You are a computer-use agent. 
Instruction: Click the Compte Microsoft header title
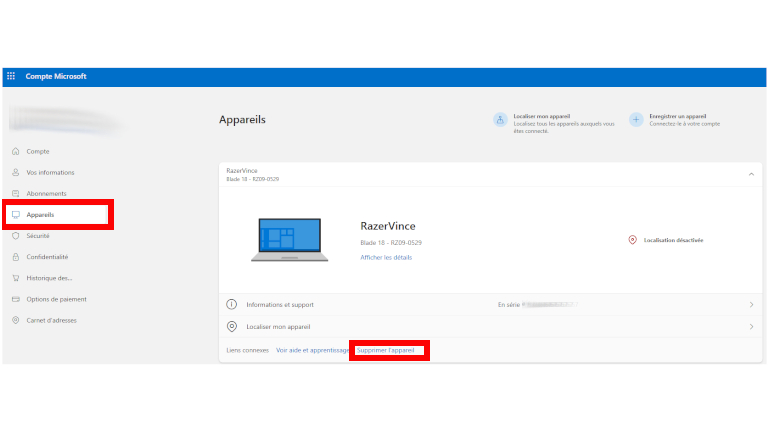[x=56, y=76]
